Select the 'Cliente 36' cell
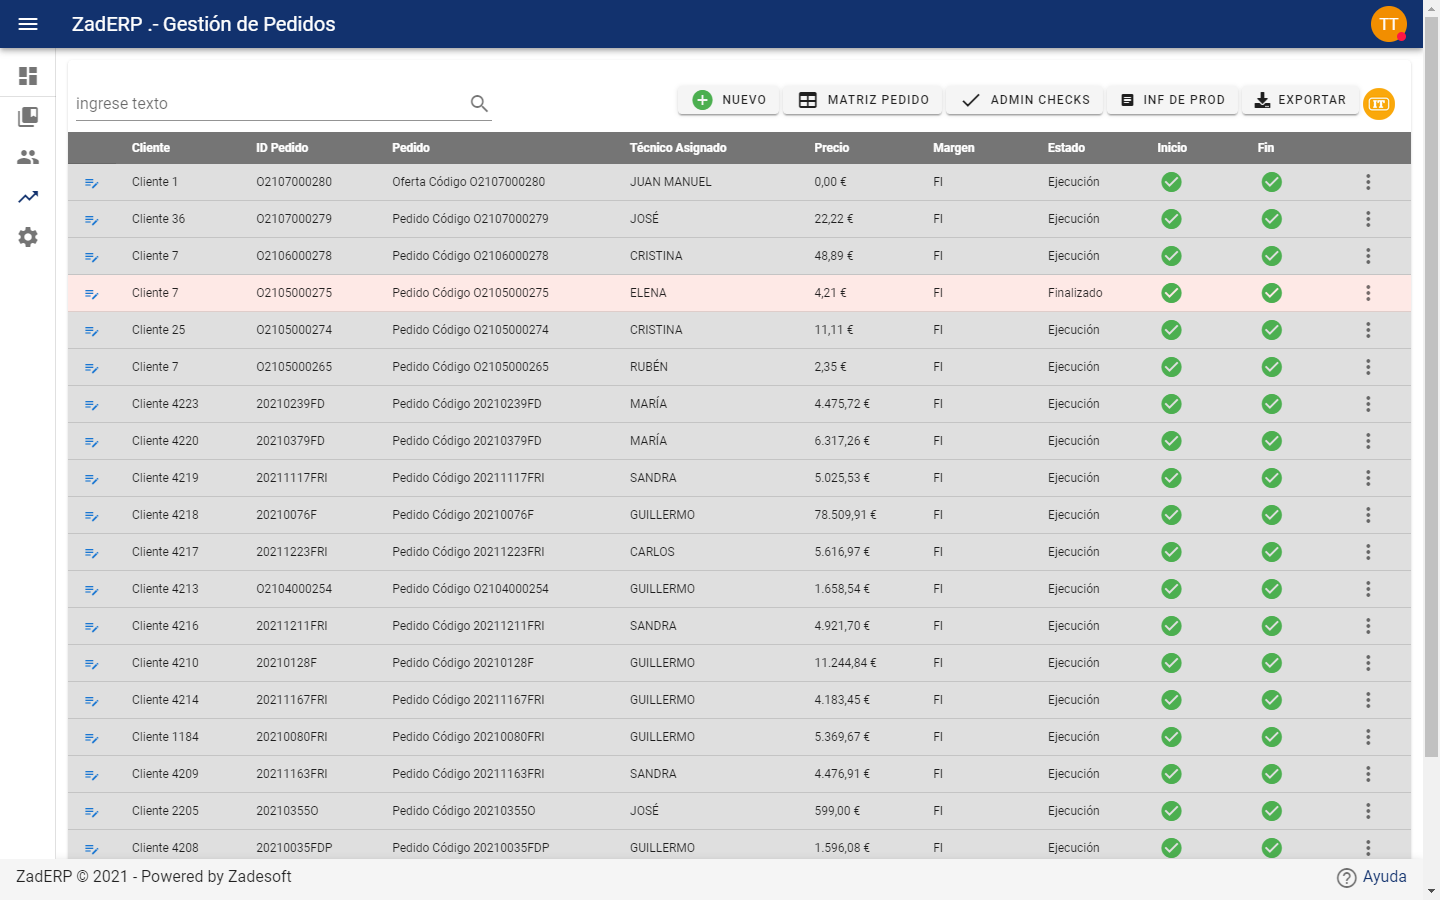The image size is (1440, 900). (158, 219)
